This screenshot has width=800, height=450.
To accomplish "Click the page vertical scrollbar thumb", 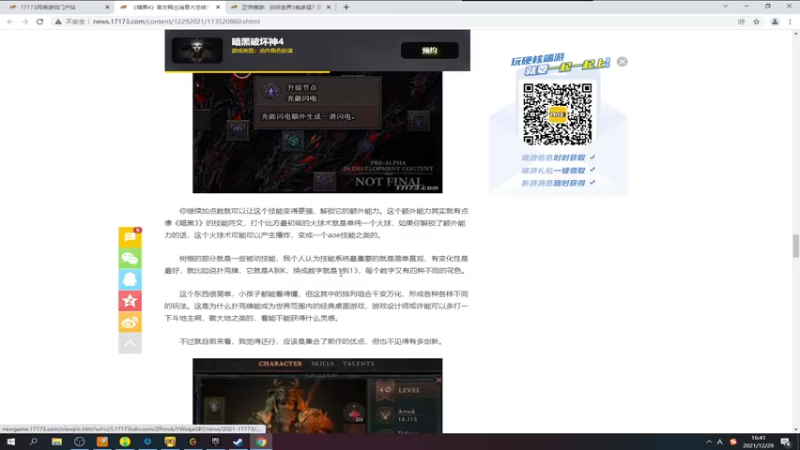I will coord(795,246).
